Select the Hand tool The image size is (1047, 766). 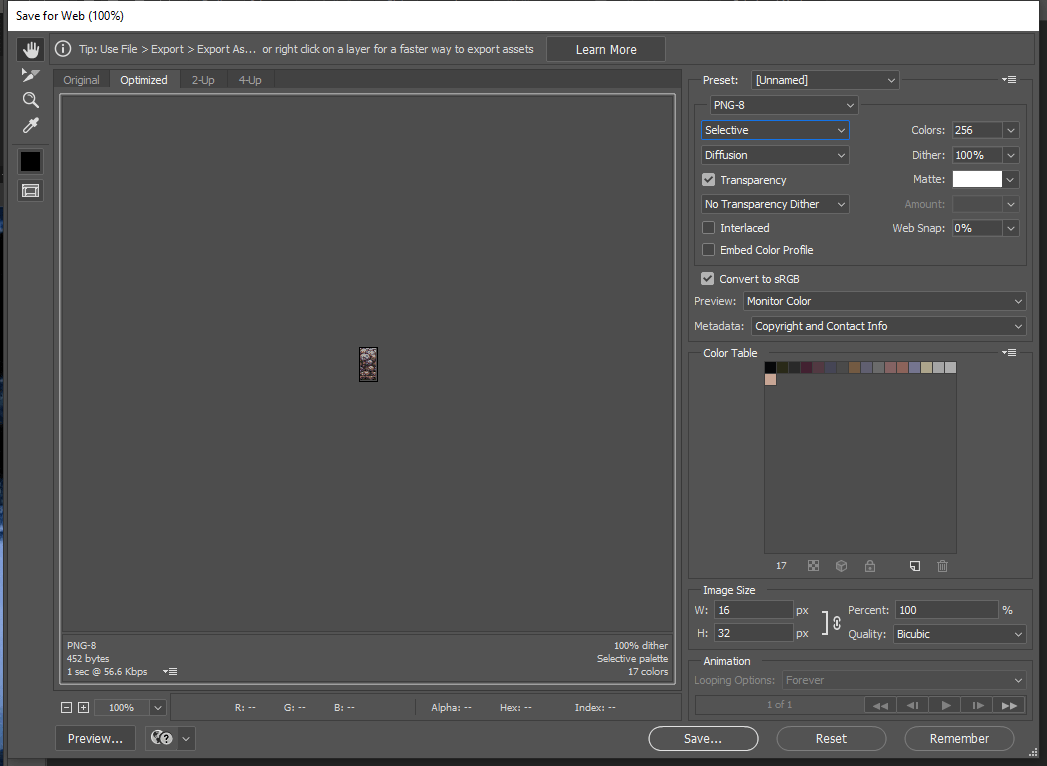coord(31,49)
